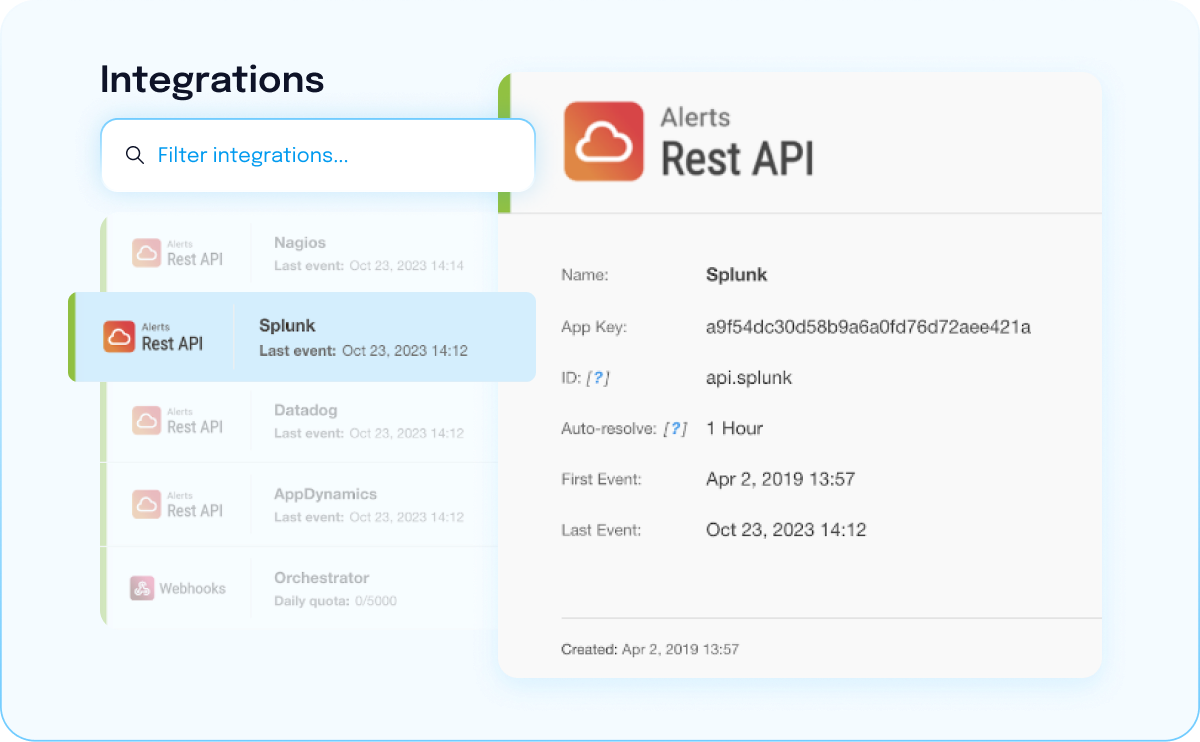
Task: Open the AppDynamics integration
Action: (325, 495)
